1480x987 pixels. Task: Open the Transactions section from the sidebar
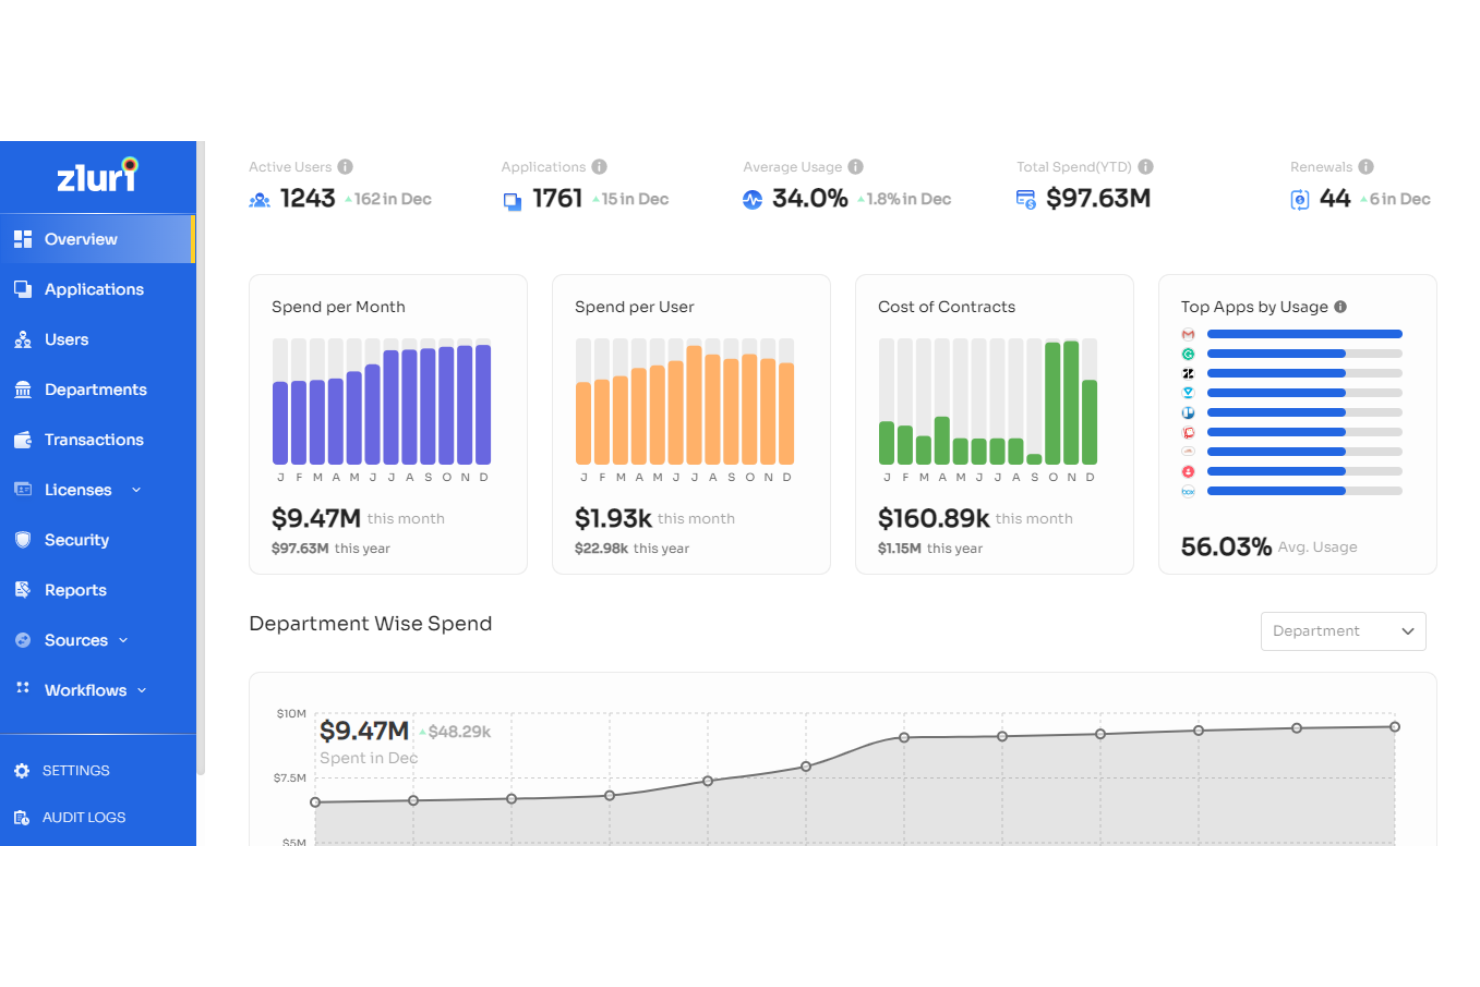click(x=94, y=439)
